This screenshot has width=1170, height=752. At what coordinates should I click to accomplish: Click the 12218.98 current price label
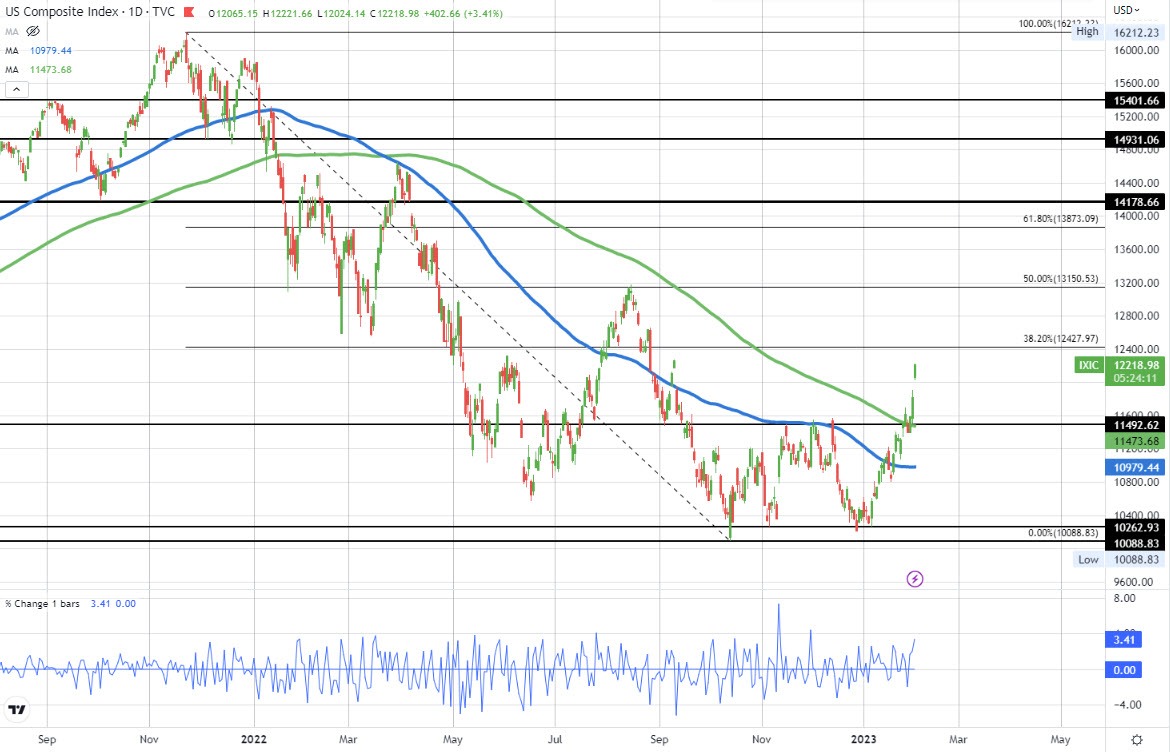tap(1136, 365)
